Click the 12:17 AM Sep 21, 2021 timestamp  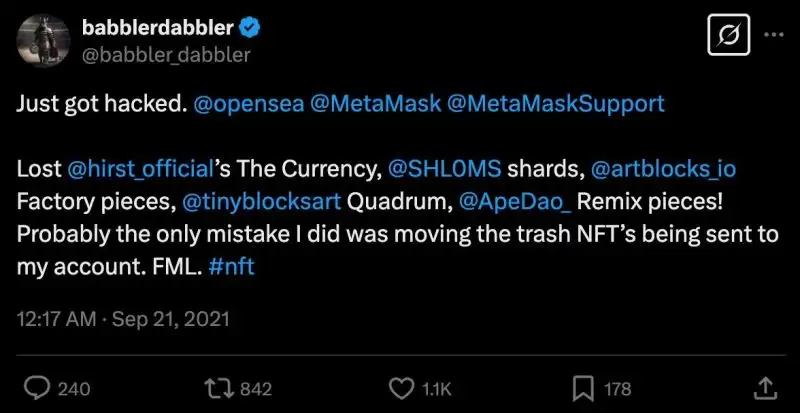pyautogui.click(x=123, y=320)
